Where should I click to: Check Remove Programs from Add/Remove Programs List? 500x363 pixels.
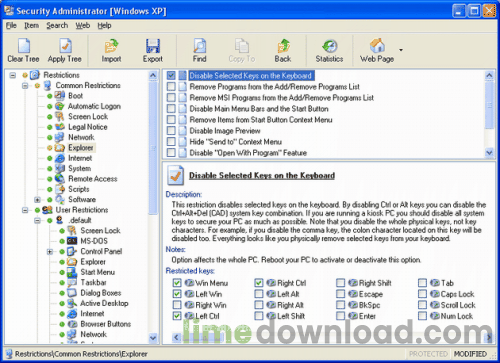(171, 87)
